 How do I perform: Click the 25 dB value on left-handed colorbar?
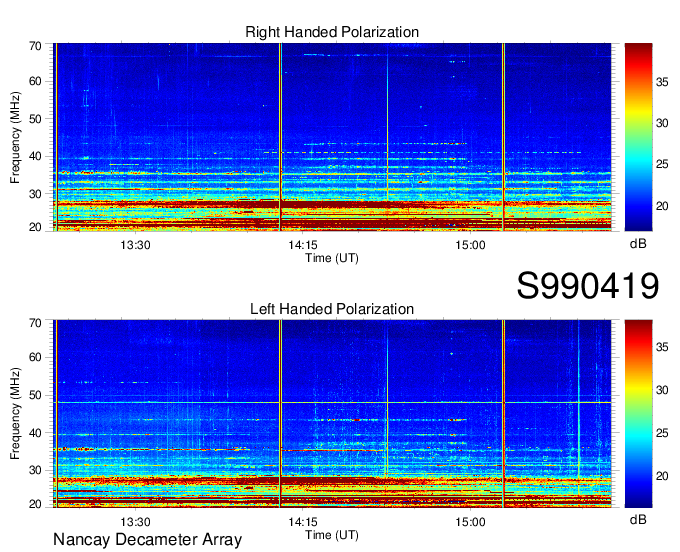(x=662, y=433)
